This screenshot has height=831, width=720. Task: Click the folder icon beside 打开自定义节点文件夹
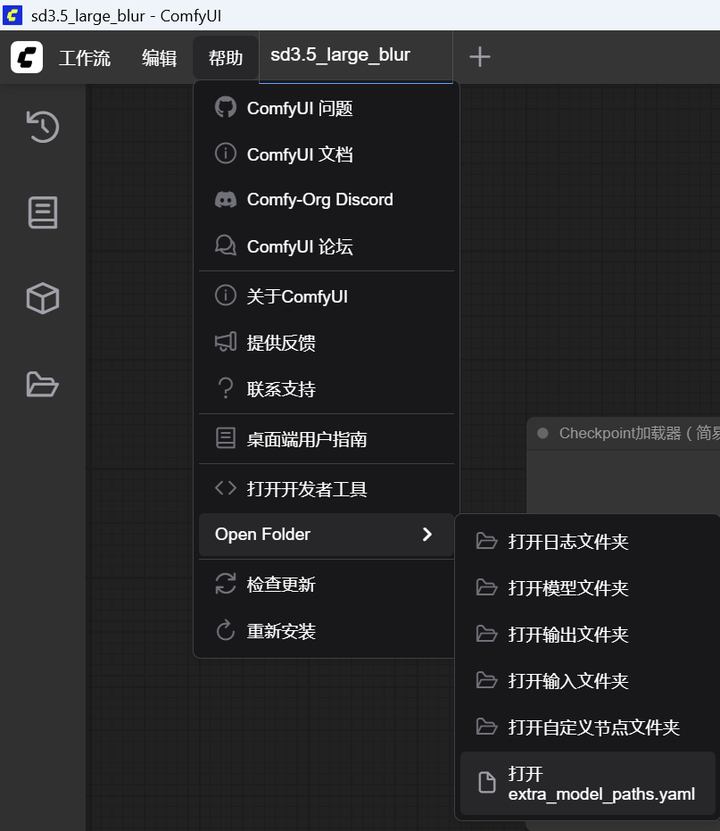[x=486, y=727]
